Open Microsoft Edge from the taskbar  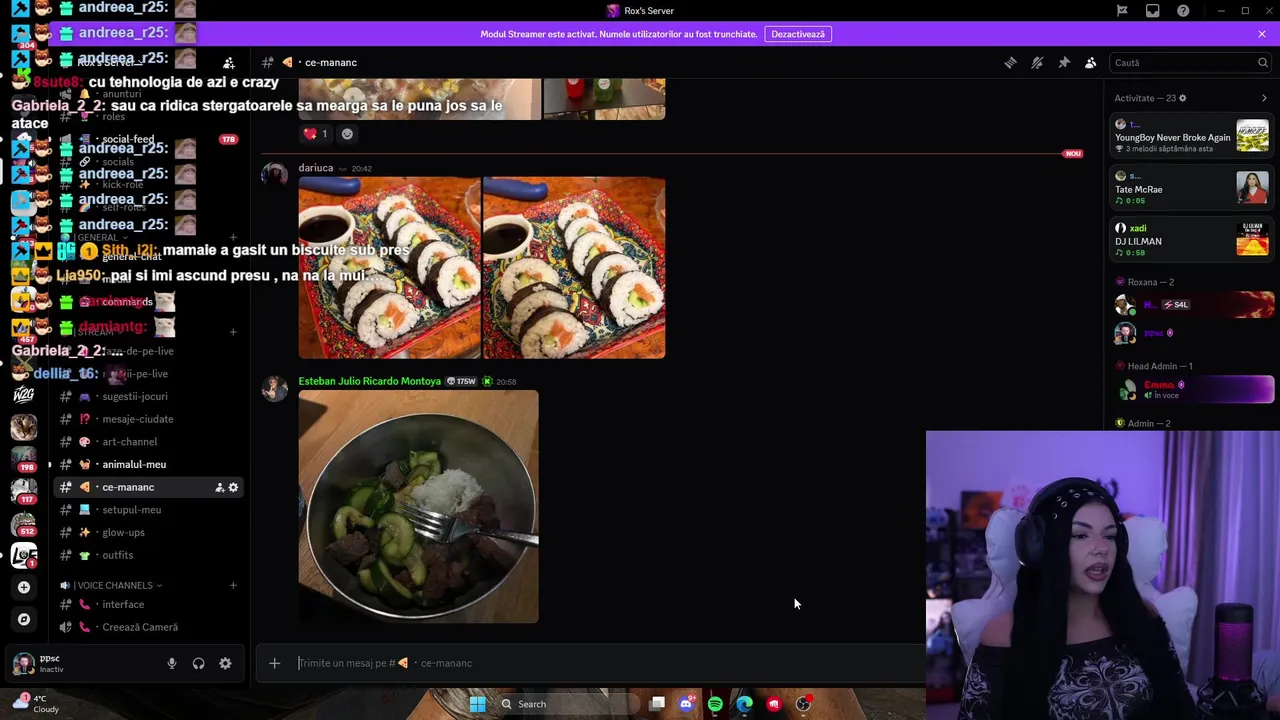pyautogui.click(x=744, y=704)
